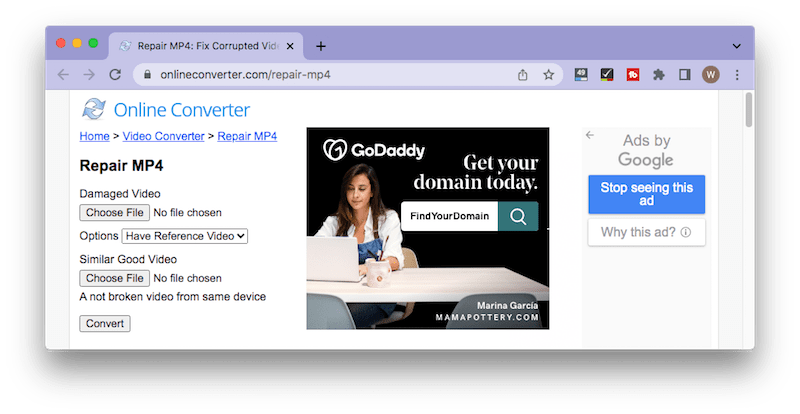Viewport: 800px width, 414px height.
Task: Click the page vertical scrollbar thumb
Action: click(x=748, y=109)
